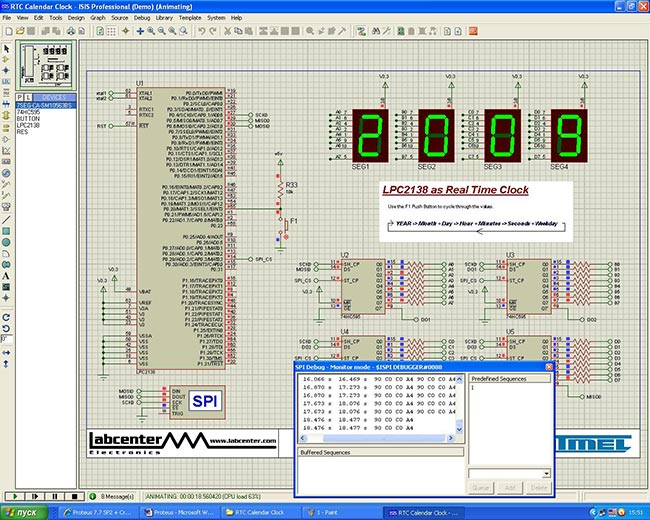Screen dimensions: 650x520
Task: Click the SPI Debug horizontal scrollbar
Action: point(377,438)
